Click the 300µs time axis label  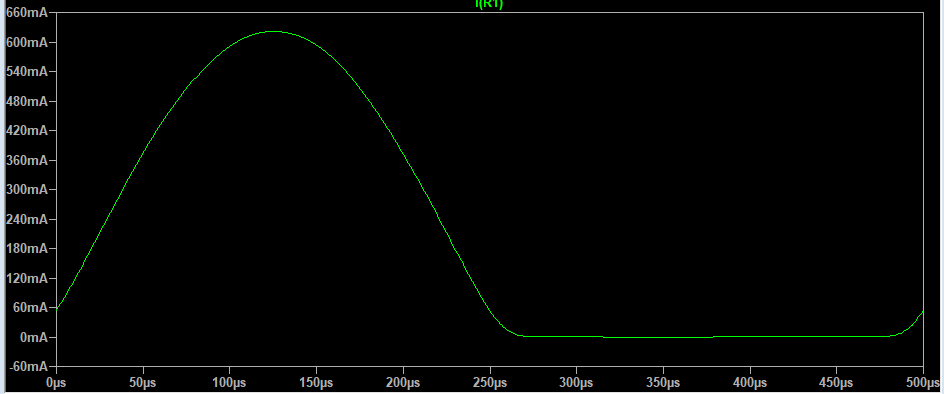click(x=577, y=383)
